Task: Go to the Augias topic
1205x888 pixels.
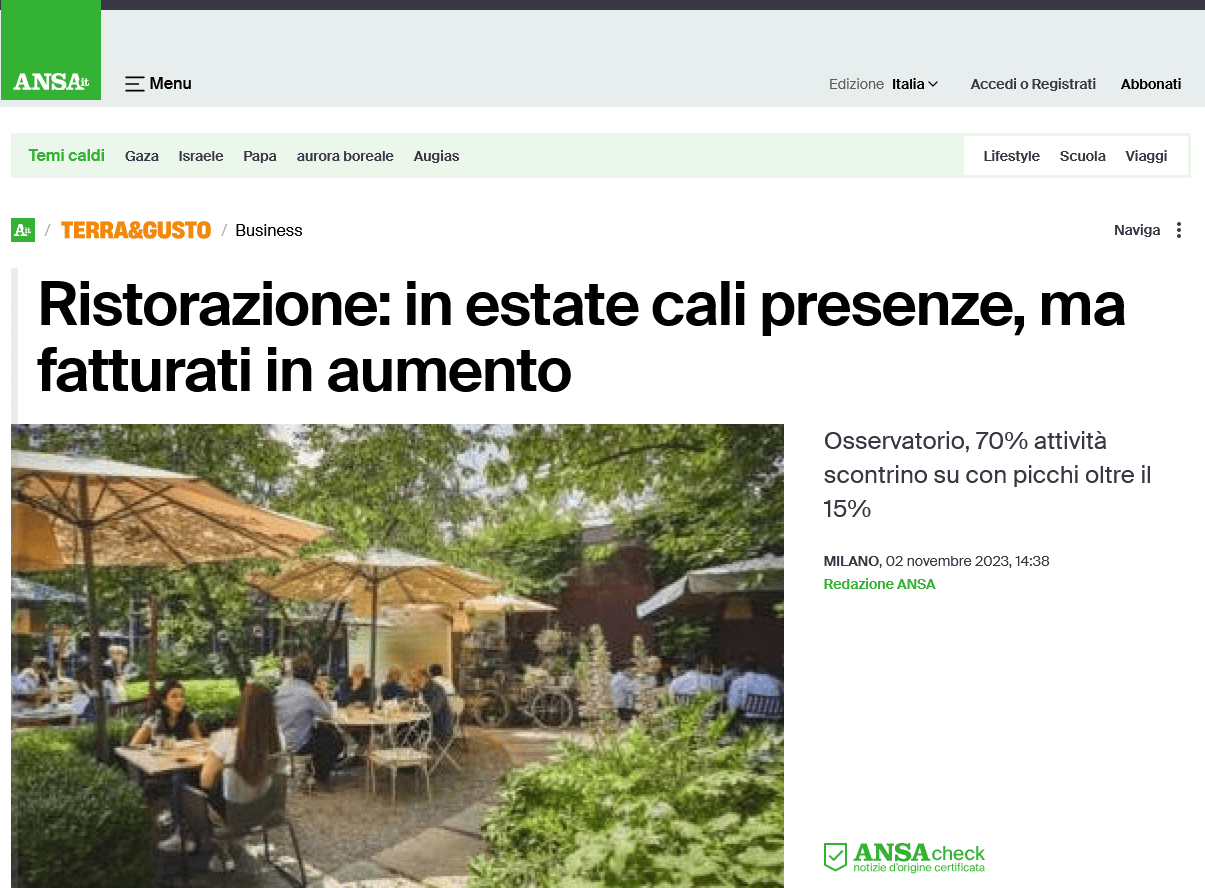Action: (436, 156)
